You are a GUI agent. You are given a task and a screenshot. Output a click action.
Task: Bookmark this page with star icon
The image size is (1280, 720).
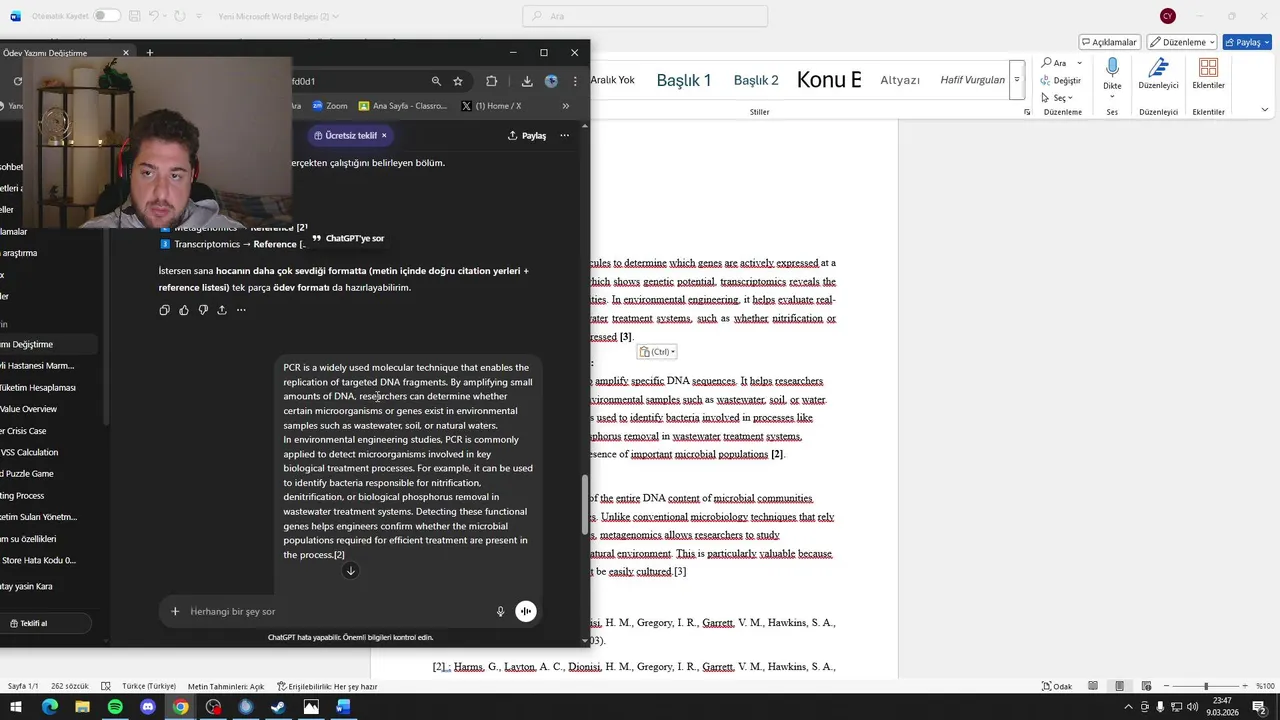pyautogui.click(x=458, y=81)
